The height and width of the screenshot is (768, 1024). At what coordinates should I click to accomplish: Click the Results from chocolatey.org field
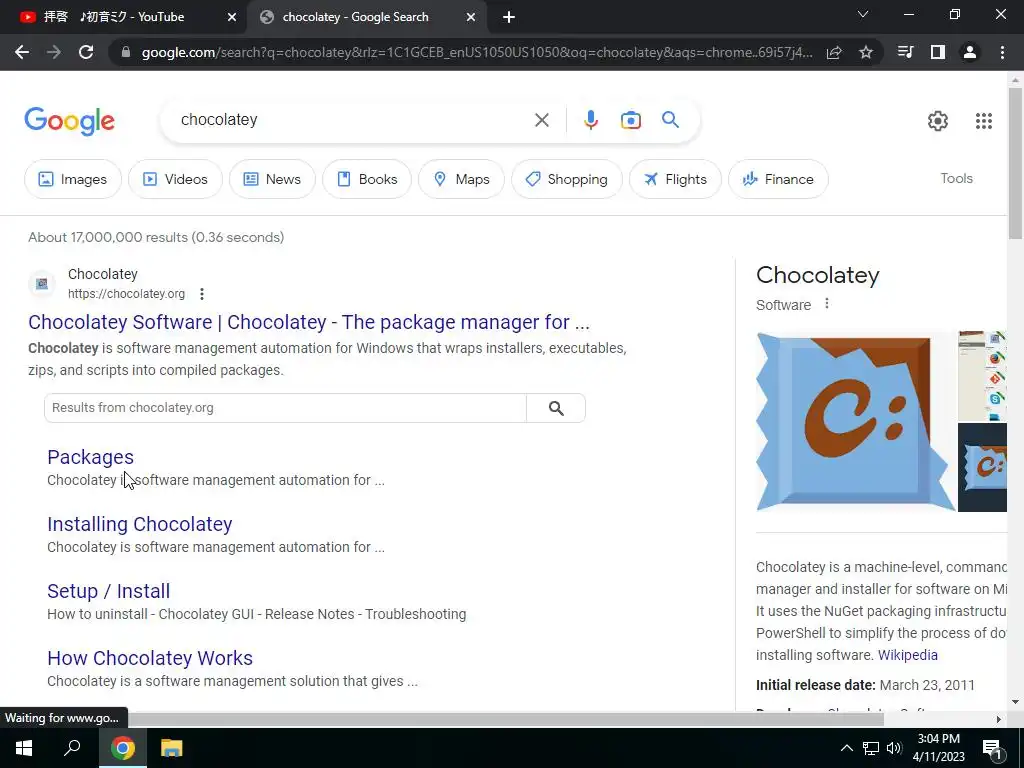[285, 408]
